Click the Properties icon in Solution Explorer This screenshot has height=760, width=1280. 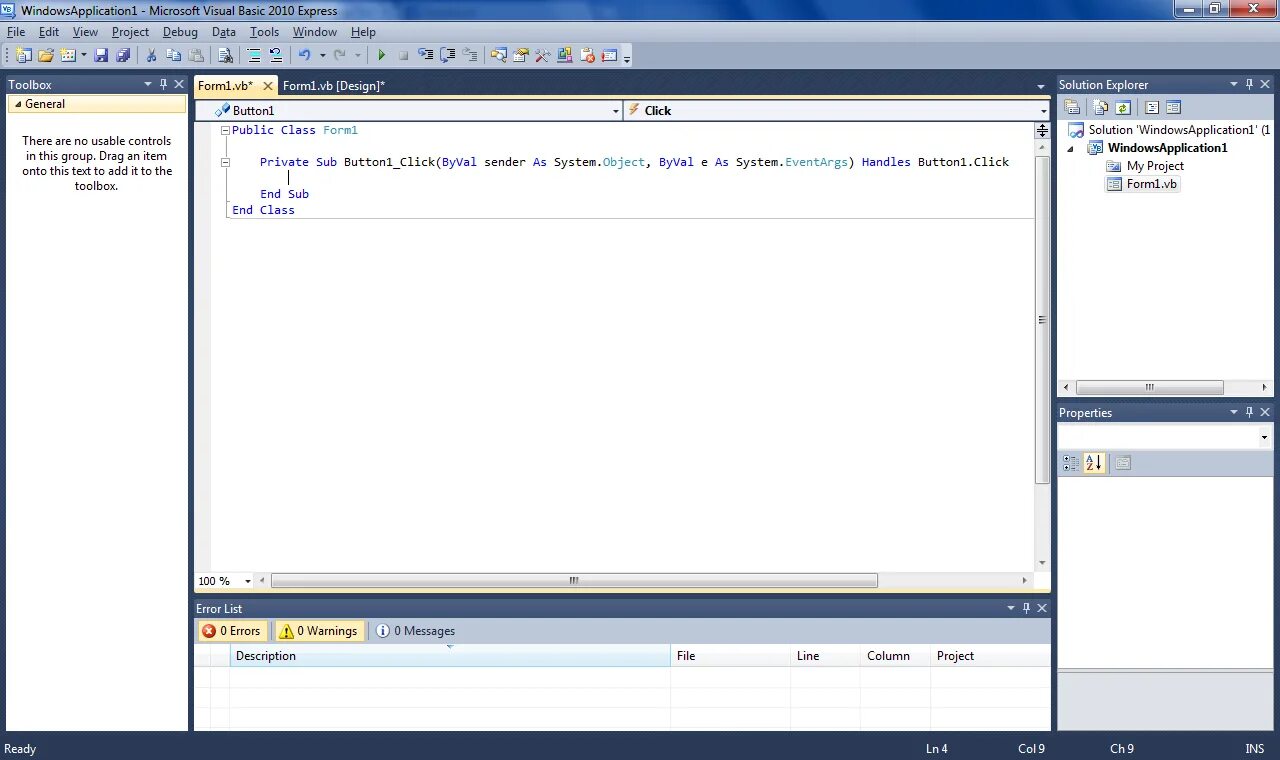[1072, 107]
